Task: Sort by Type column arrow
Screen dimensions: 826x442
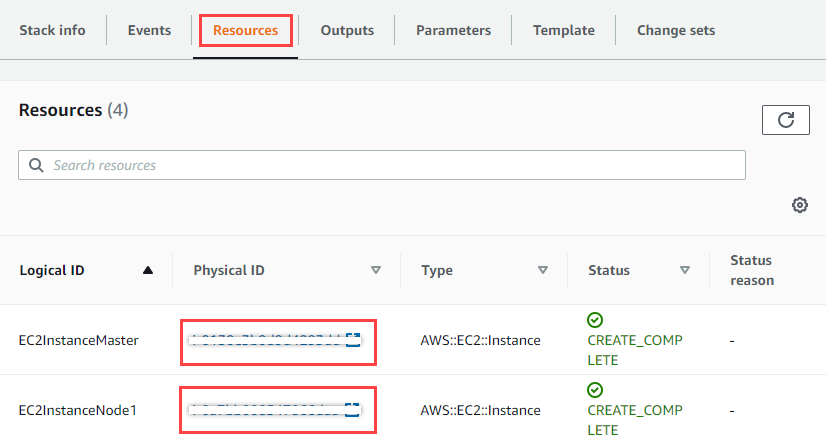Action: pos(543,270)
